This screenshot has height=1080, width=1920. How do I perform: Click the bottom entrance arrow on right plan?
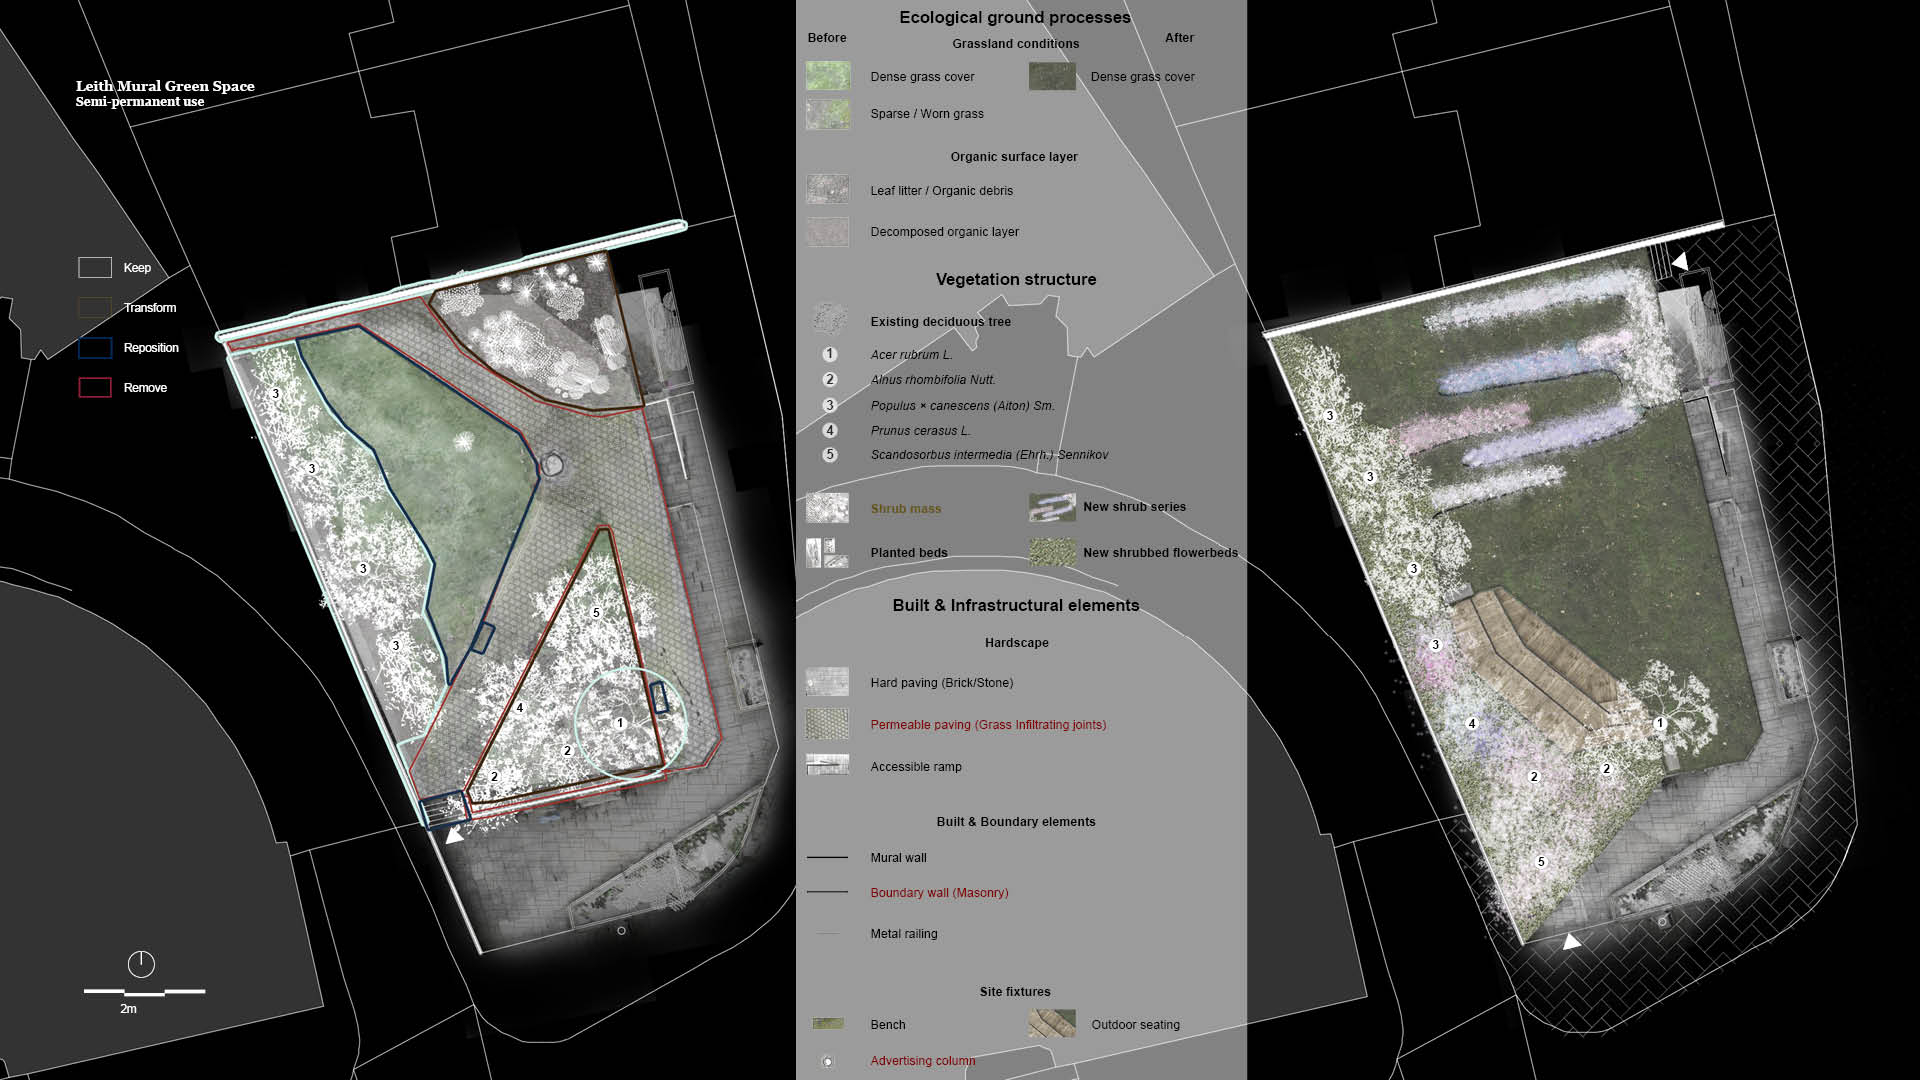pyautogui.click(x=1571, y=941)
